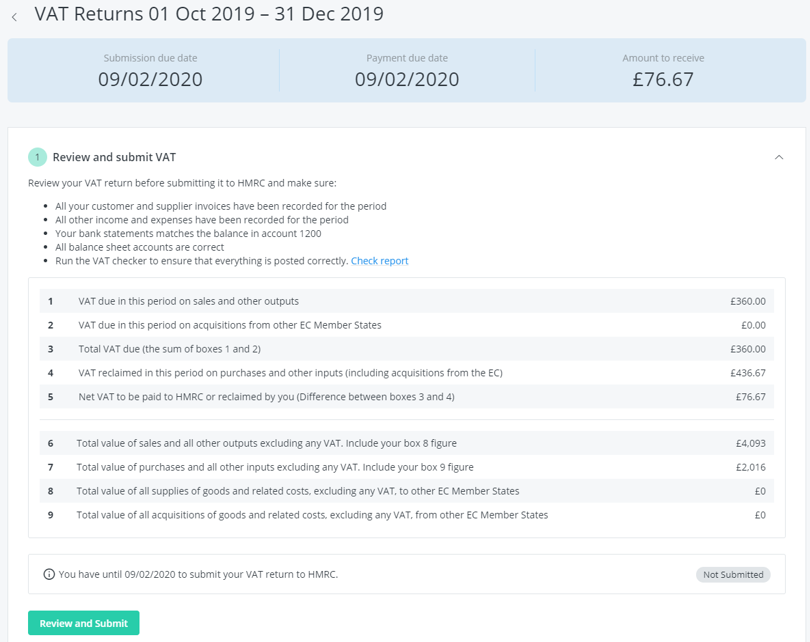Click the box 2 EC acquisitions VAT row
This screenshot has height=642, width=810.
pos(405,324)
